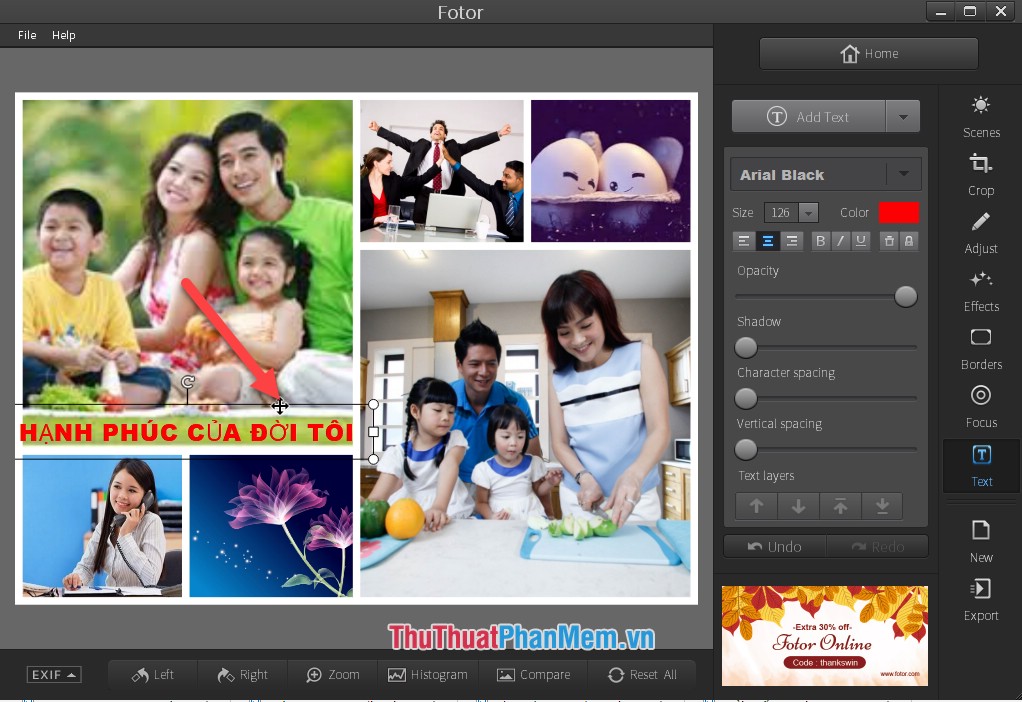Click the Fotor Online discount banner
Image resolution: width=1022 pixels, height=702 pixels.
tap(824, 636)
